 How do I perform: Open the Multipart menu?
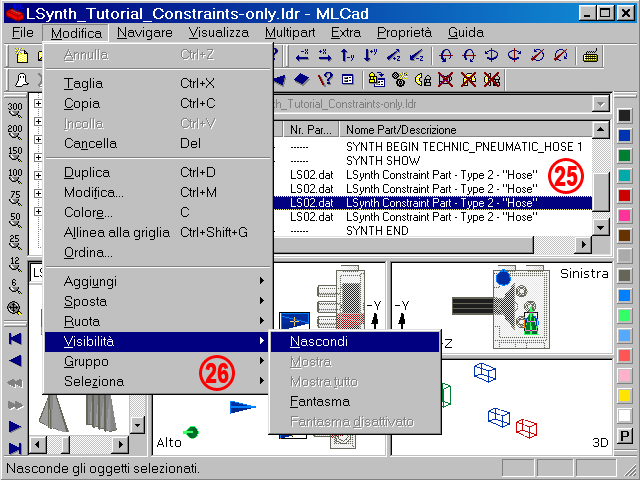point(290,33)
